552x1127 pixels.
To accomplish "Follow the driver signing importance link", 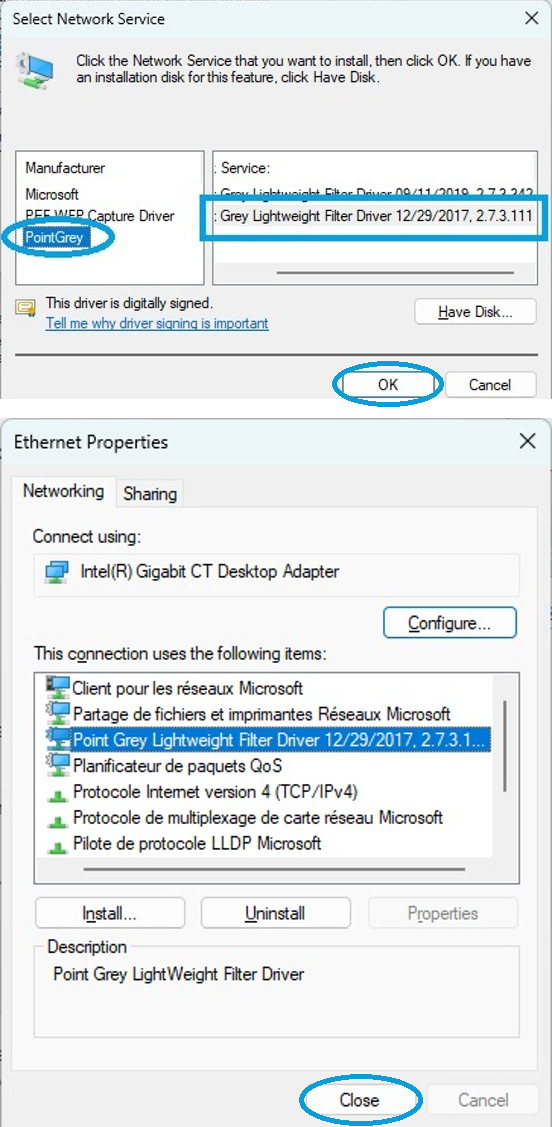I will tap(157, 323).
